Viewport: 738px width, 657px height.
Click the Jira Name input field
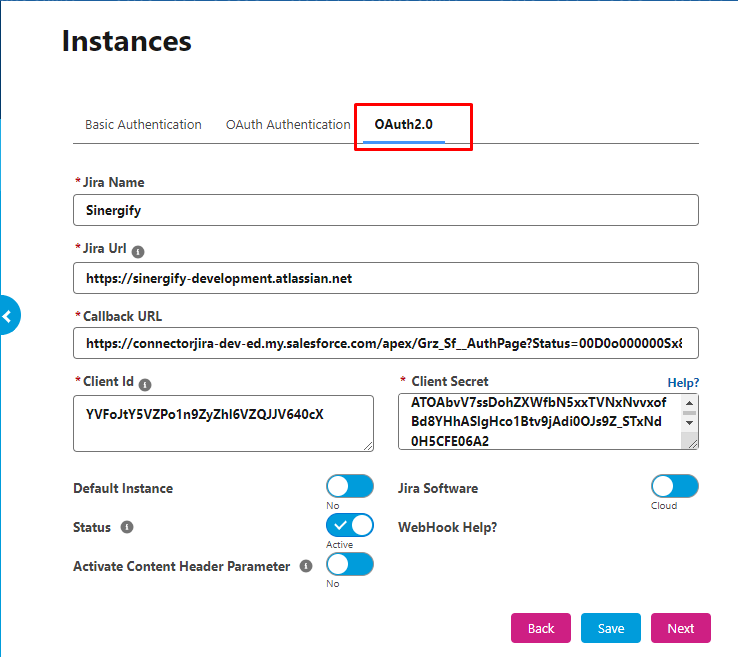(x=386, y=210)
